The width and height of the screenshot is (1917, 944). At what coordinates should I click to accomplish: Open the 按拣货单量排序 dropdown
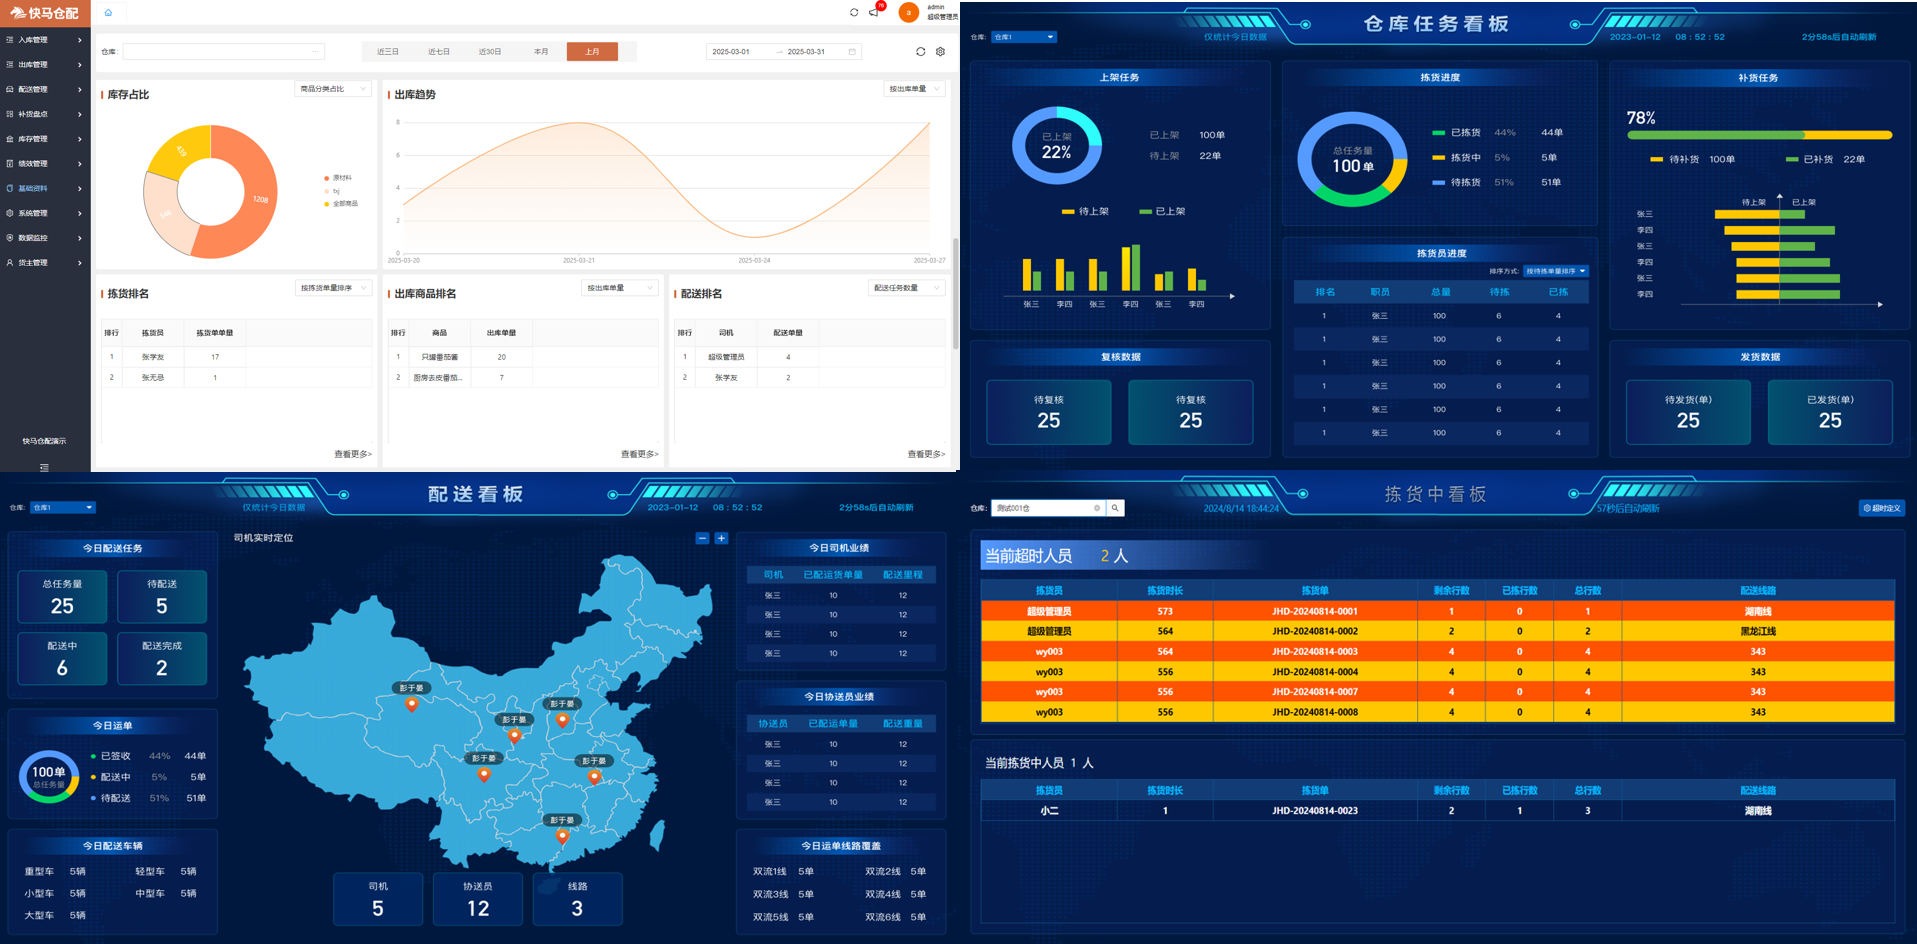[333, 288]
